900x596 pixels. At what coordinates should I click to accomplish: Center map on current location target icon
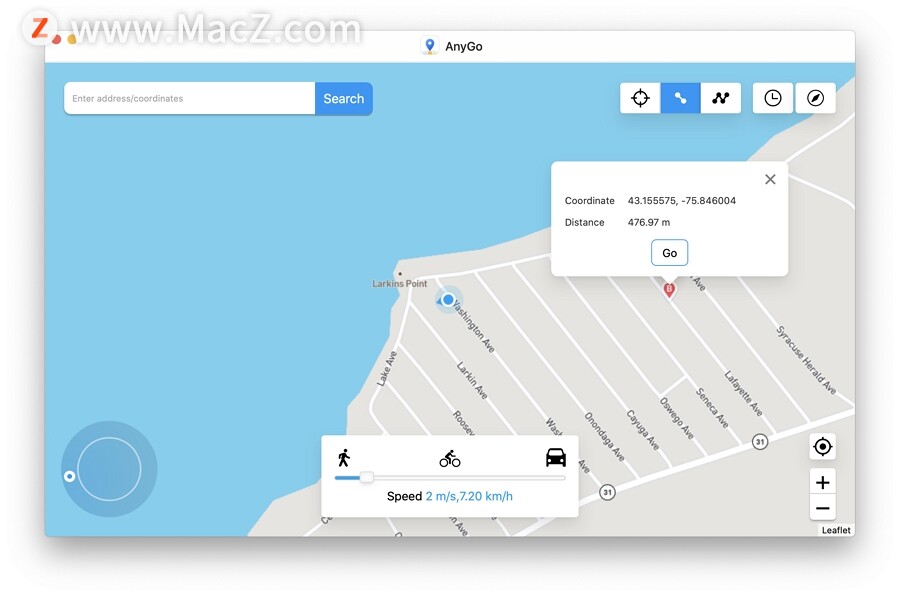point(823,447)
